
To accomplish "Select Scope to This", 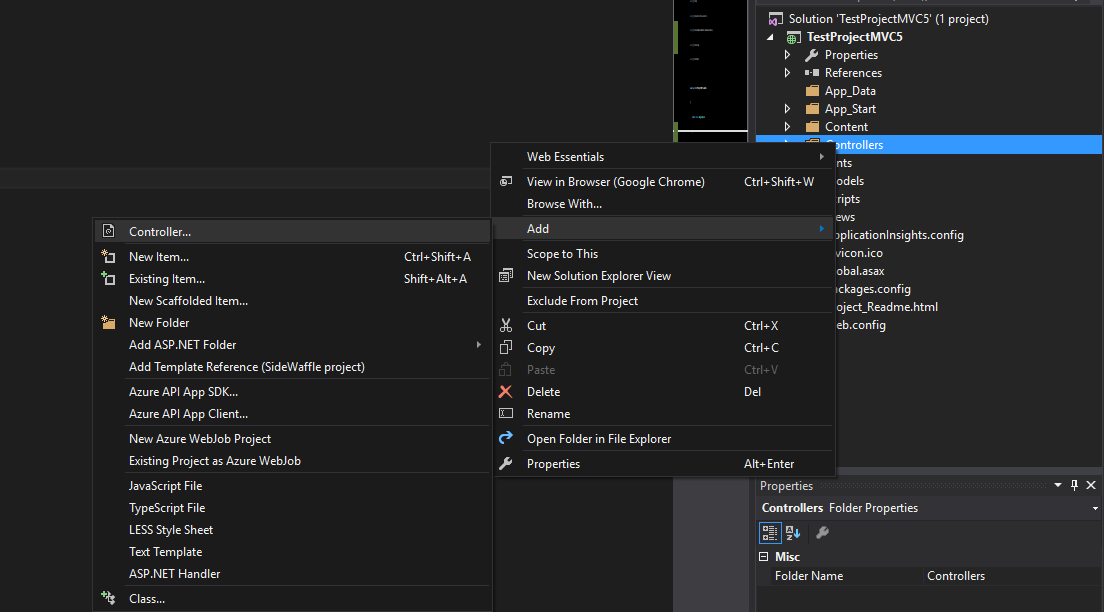I will [663, 254].
